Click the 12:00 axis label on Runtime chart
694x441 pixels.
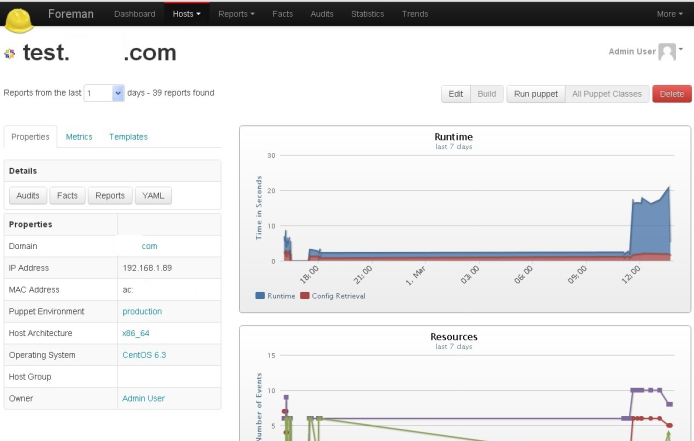[x=631, y=275]
